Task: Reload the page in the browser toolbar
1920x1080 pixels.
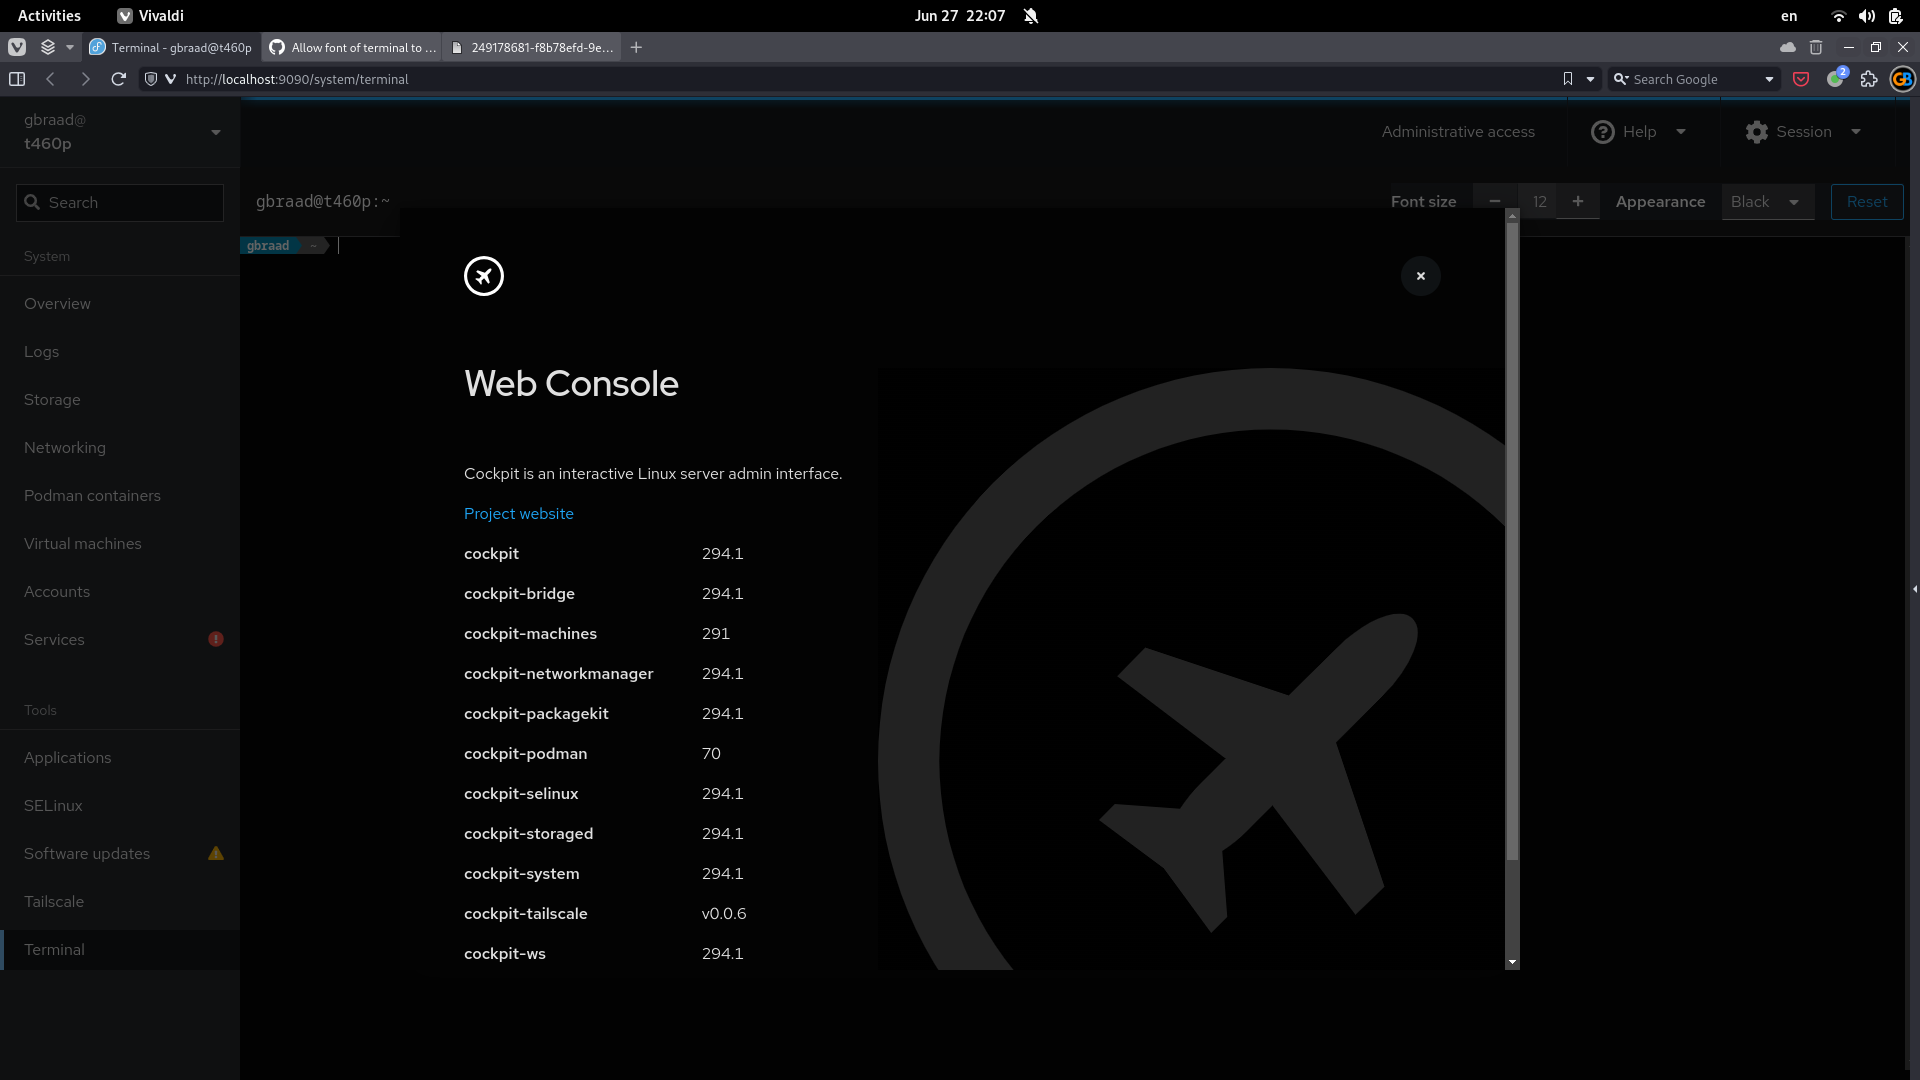Action: [118, 79]
